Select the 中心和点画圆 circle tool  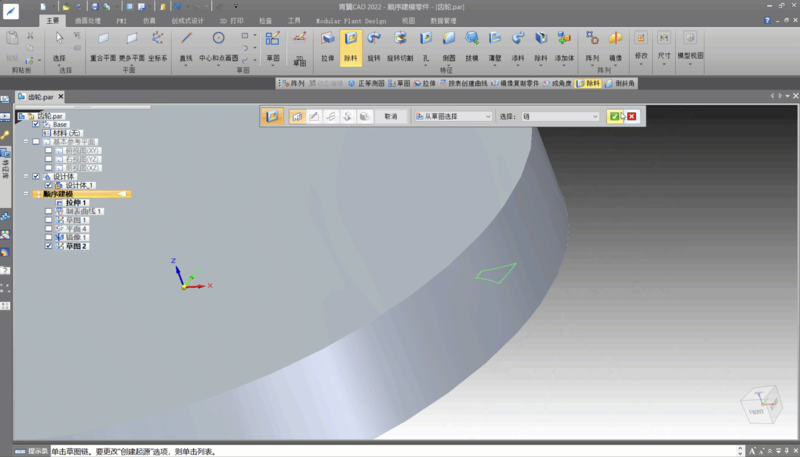click(x=218, y=44)
